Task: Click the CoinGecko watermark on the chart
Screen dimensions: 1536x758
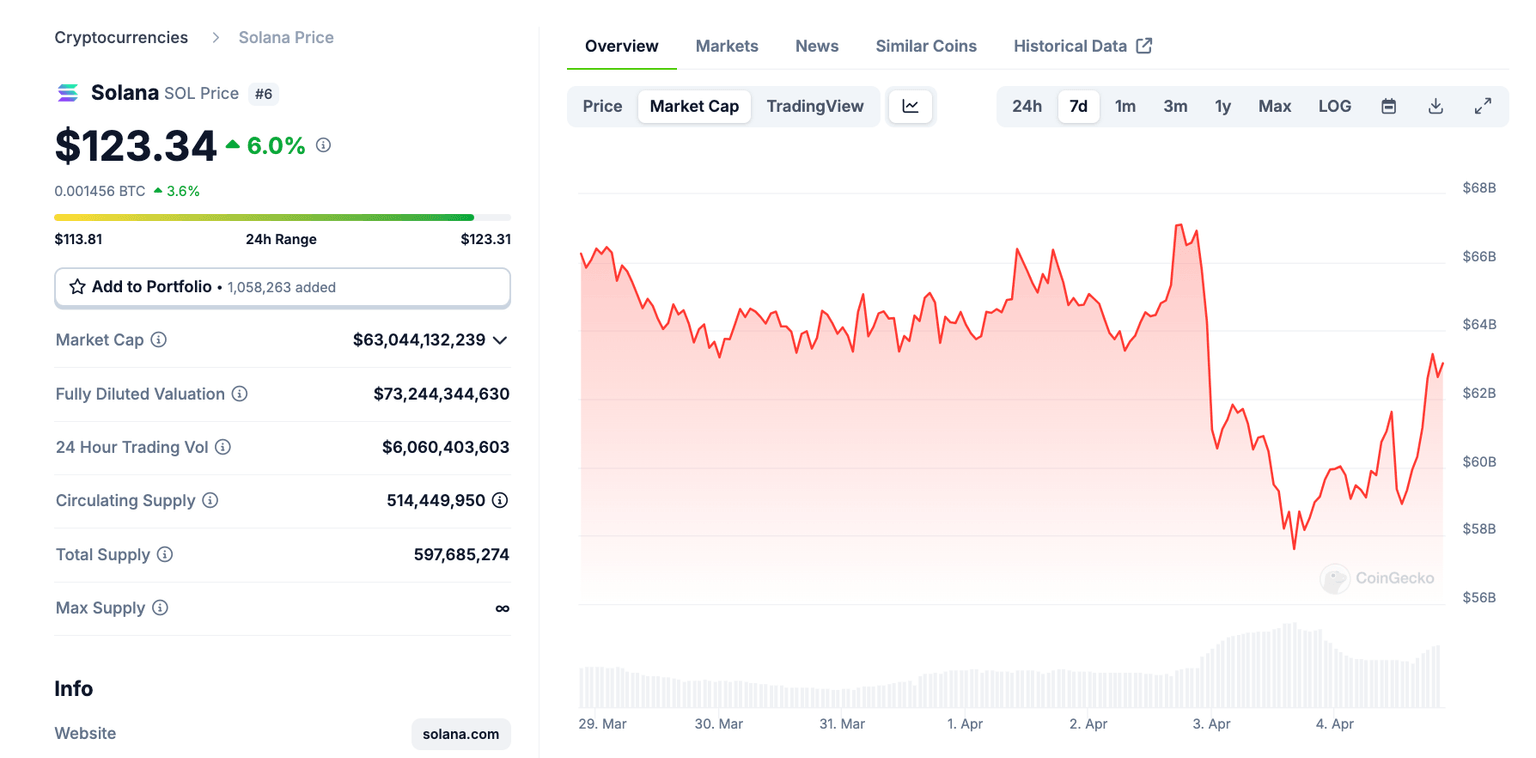Action: [x=1378, y=578]
